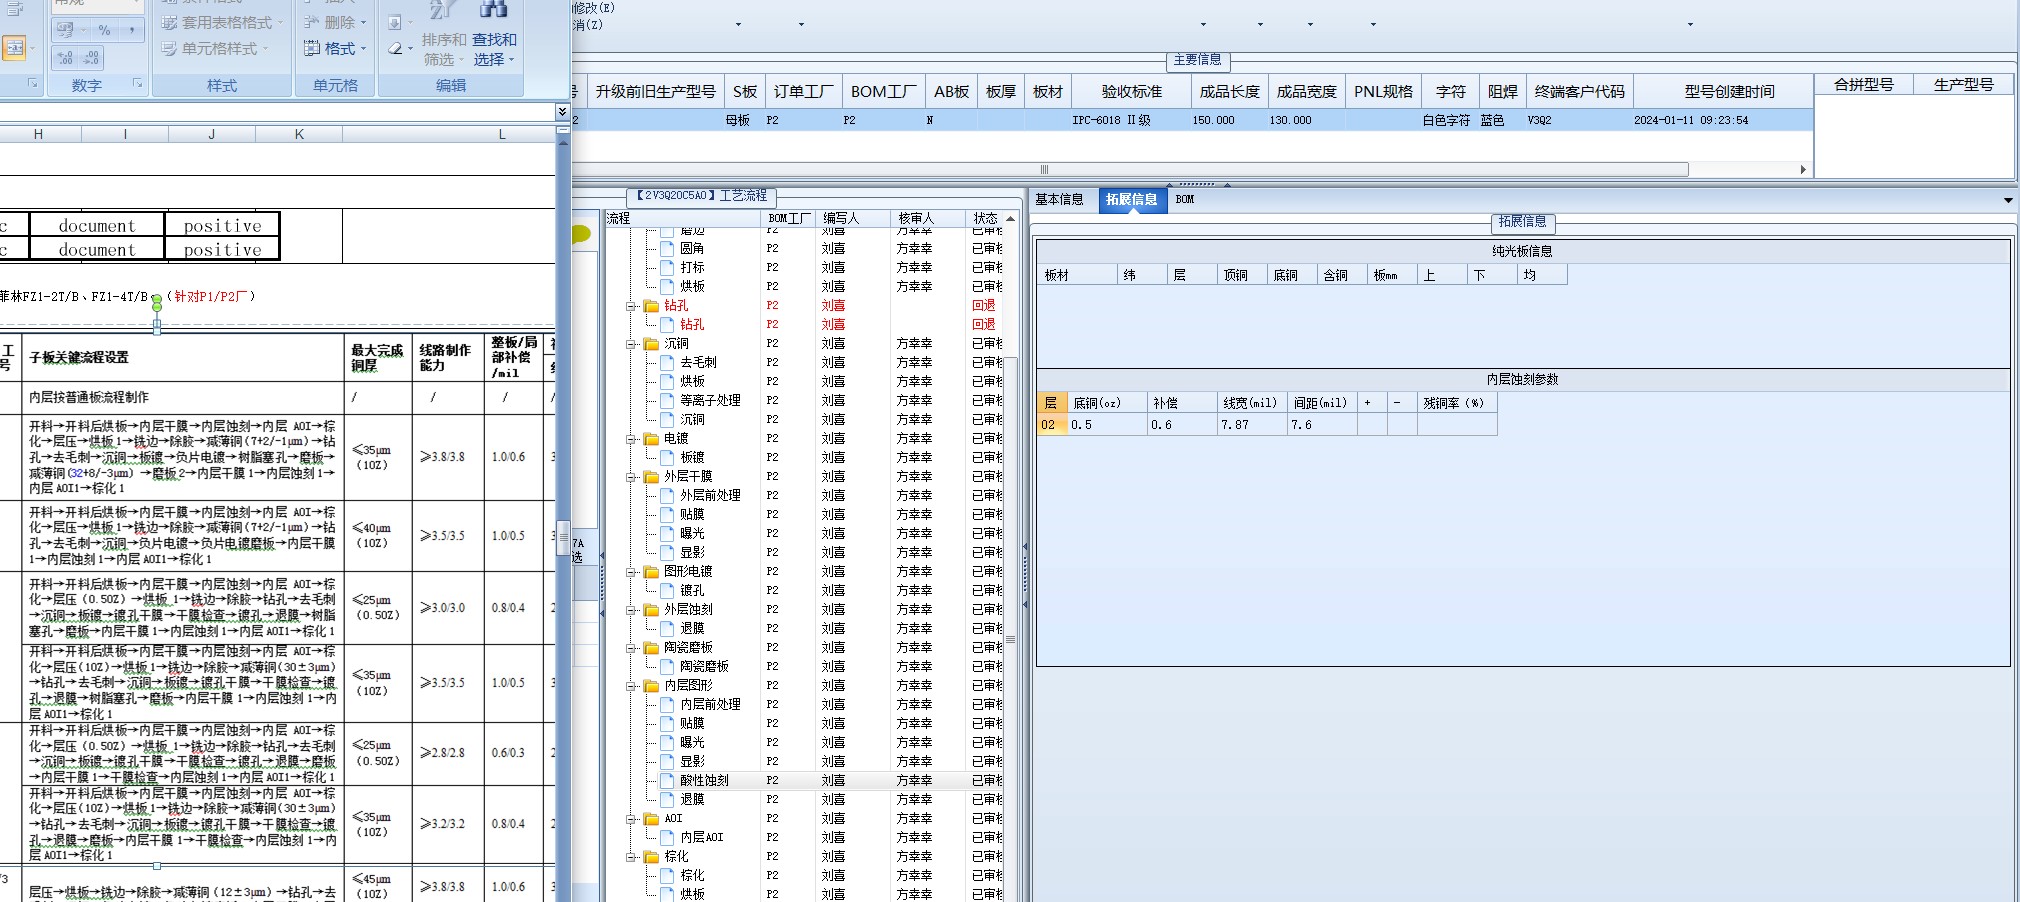Collapse the 外层蚀刻 tree node
The image size is (2020, 902).
(631, 610)
